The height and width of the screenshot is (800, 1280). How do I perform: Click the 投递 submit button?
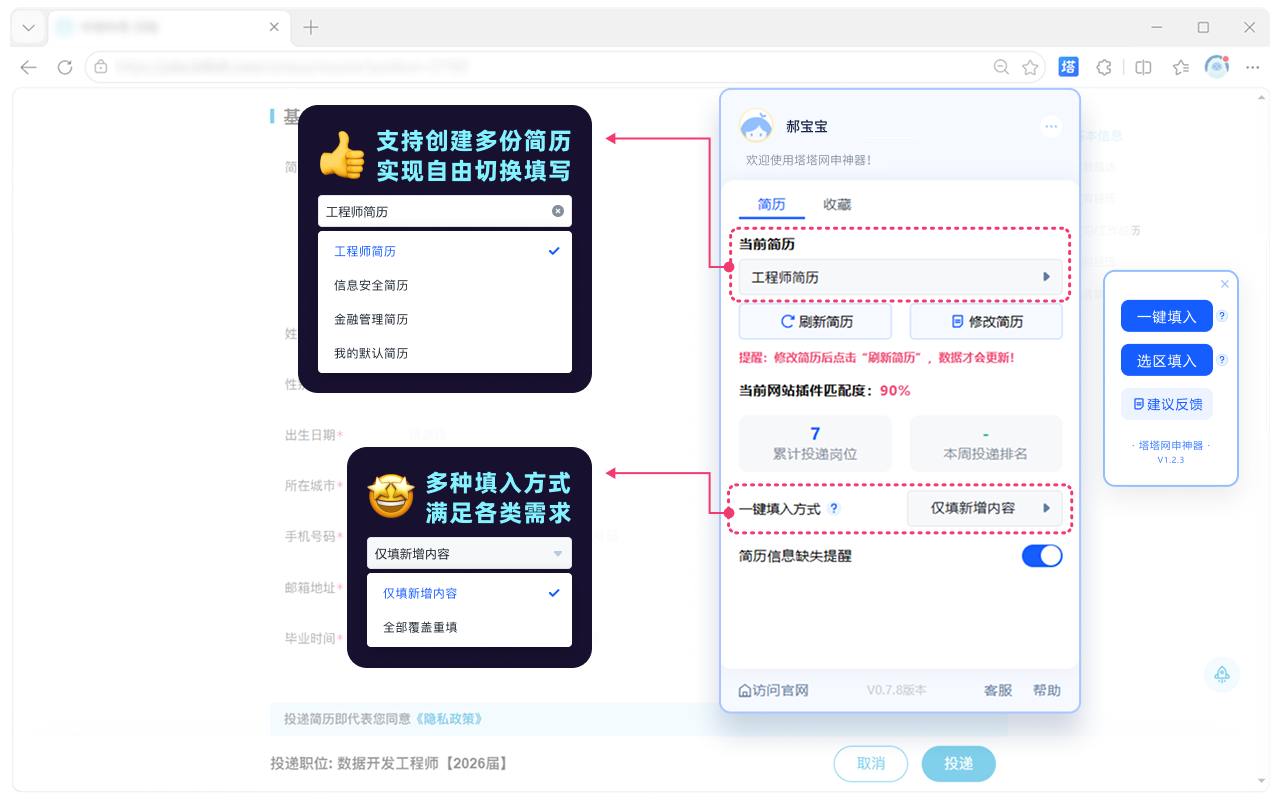pos(959,763)
